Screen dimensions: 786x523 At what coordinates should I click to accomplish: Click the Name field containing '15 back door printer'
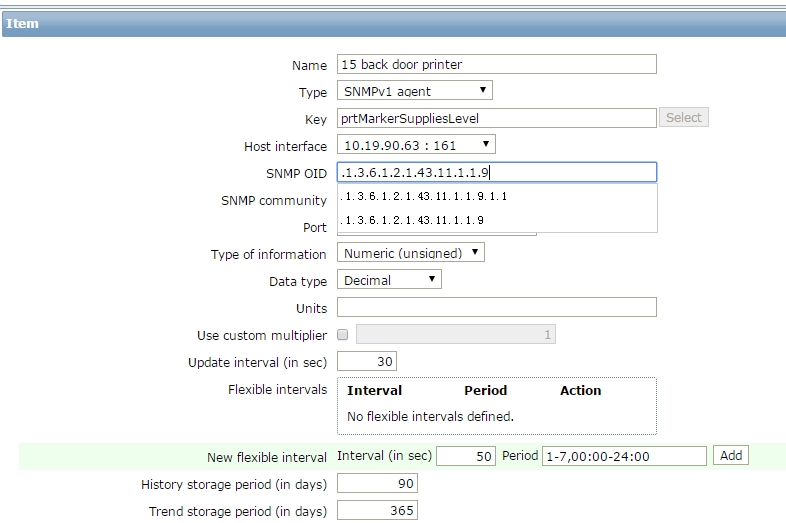[496, 64]
